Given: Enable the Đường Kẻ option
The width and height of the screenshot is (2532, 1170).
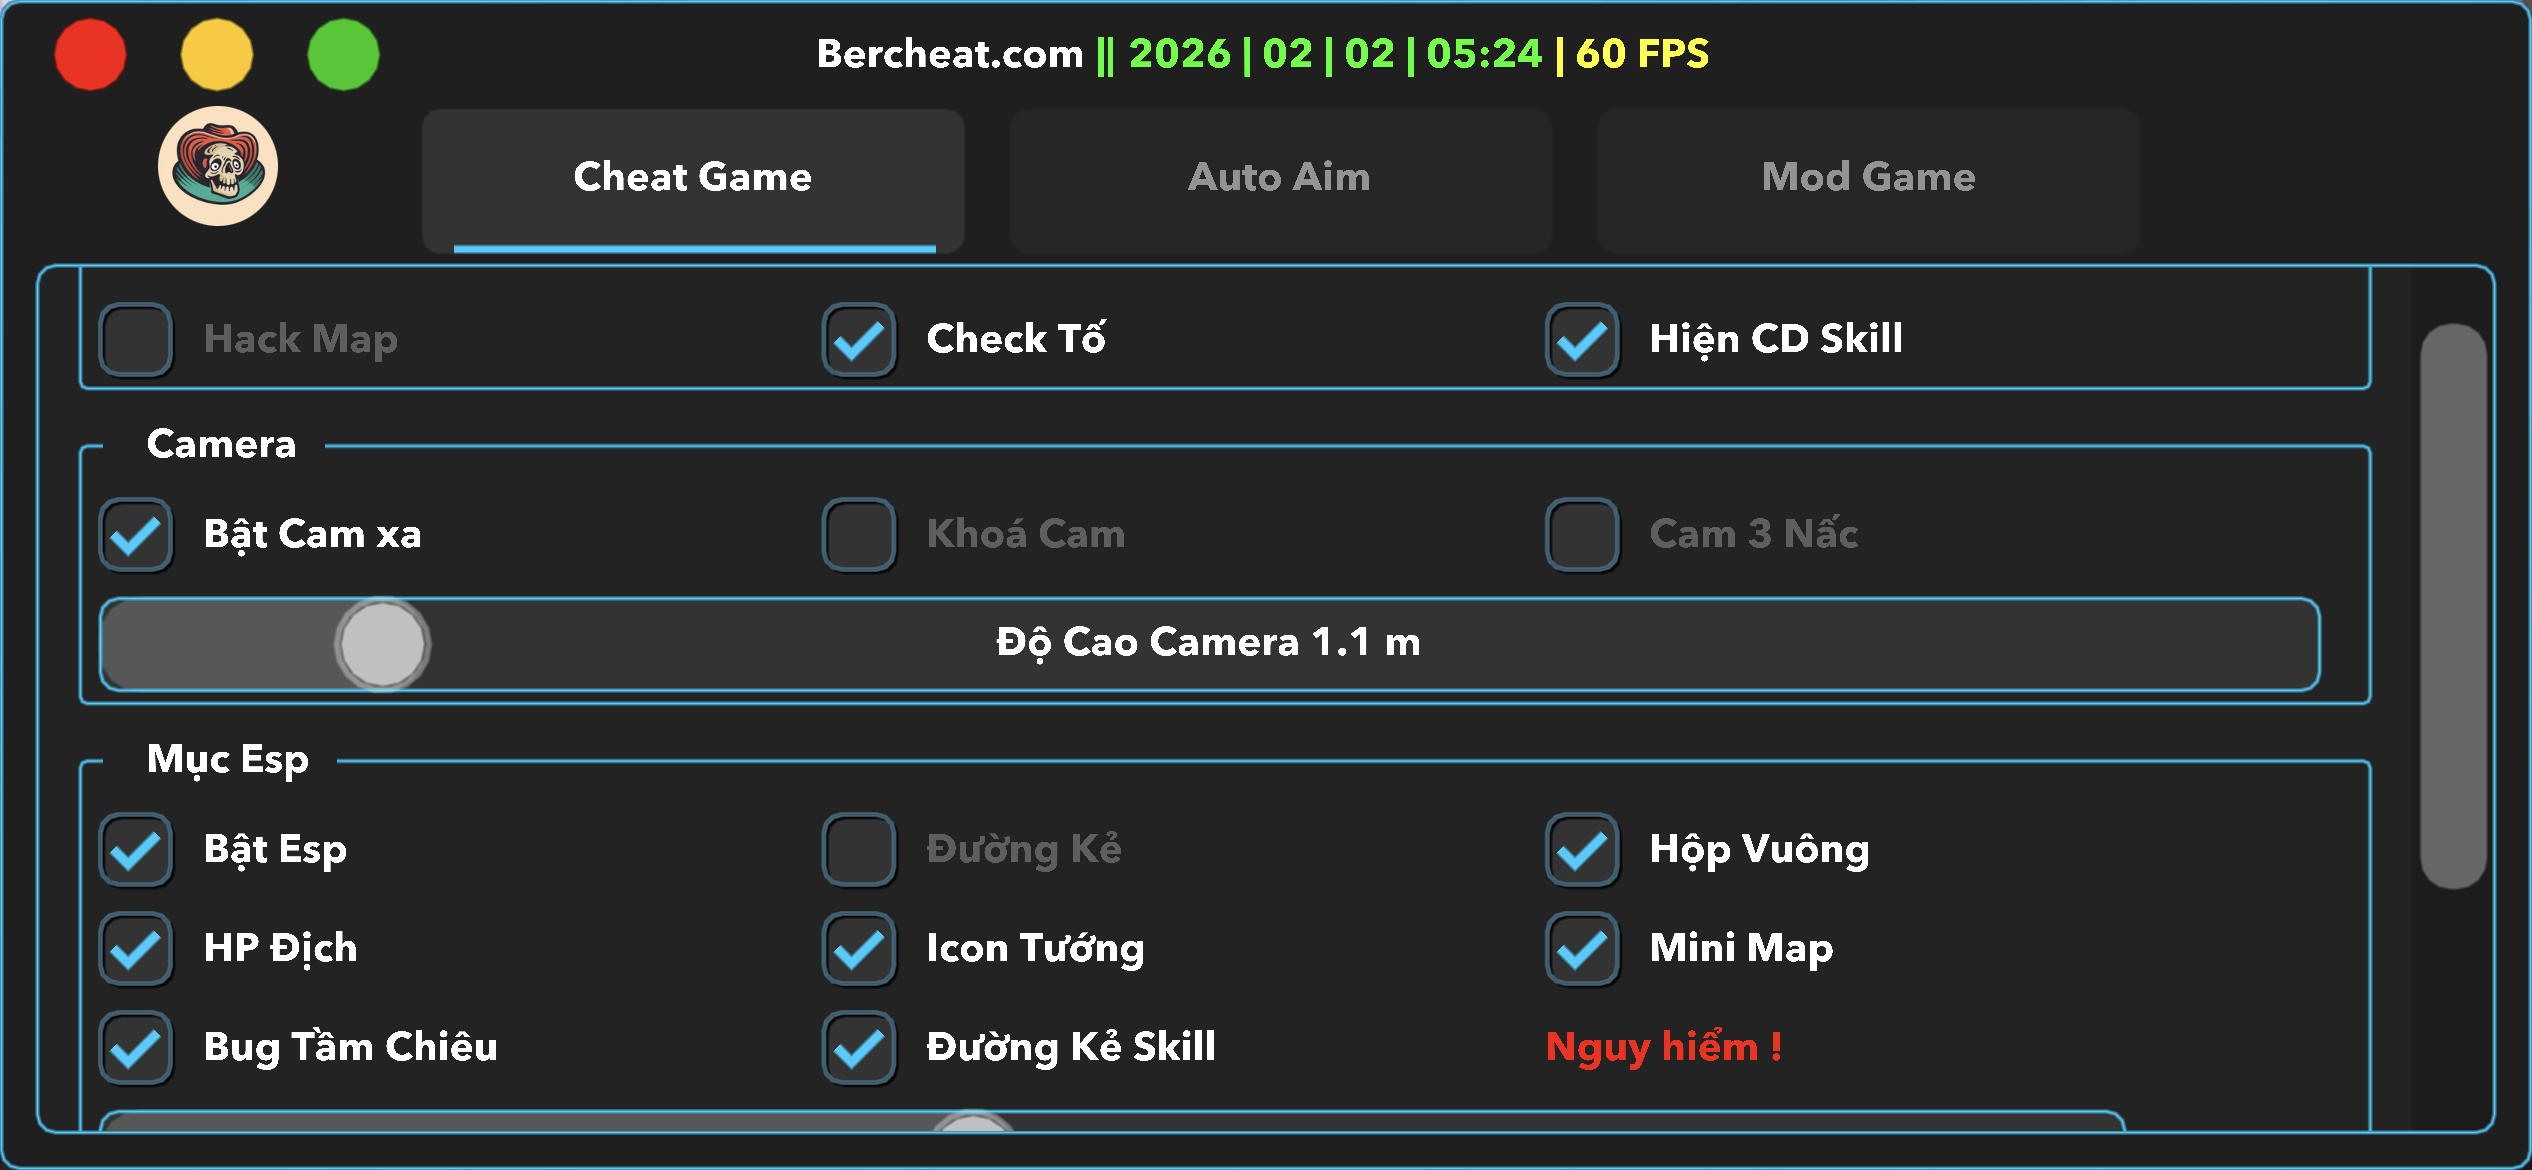Looking at the screenshot, I should click(x=858, y=849).
